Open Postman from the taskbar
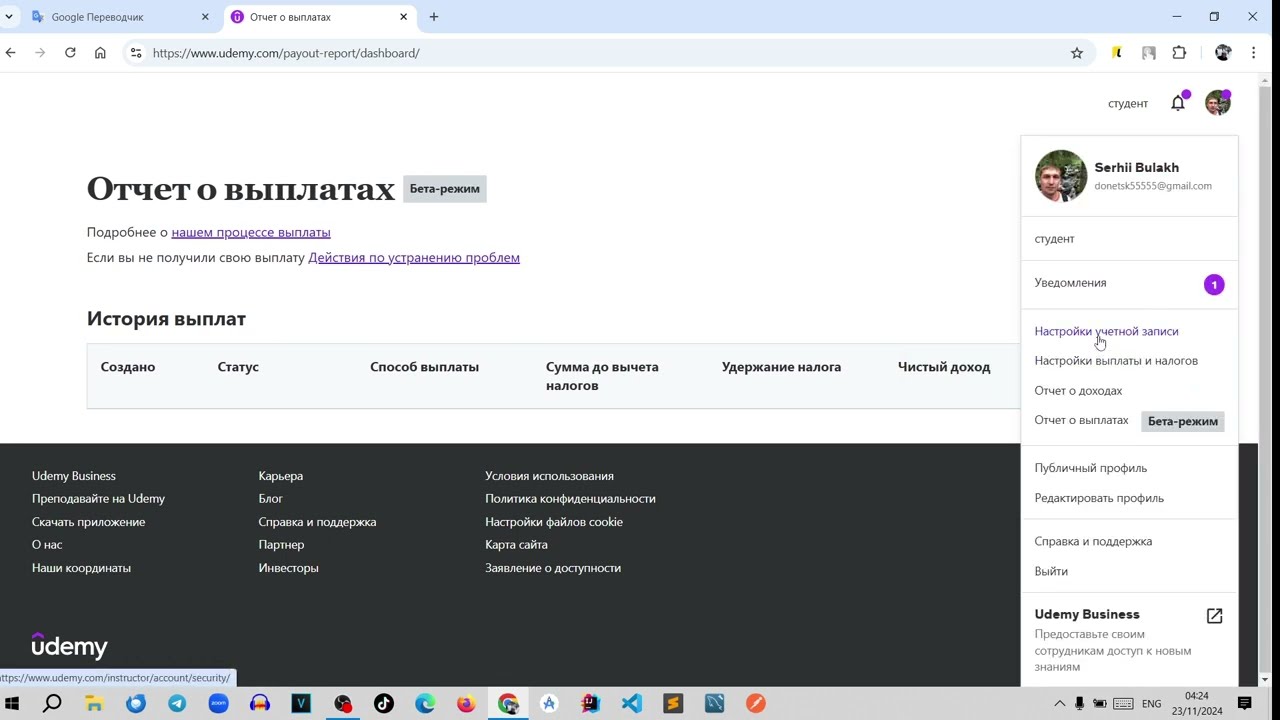 [x=756, y=703]
